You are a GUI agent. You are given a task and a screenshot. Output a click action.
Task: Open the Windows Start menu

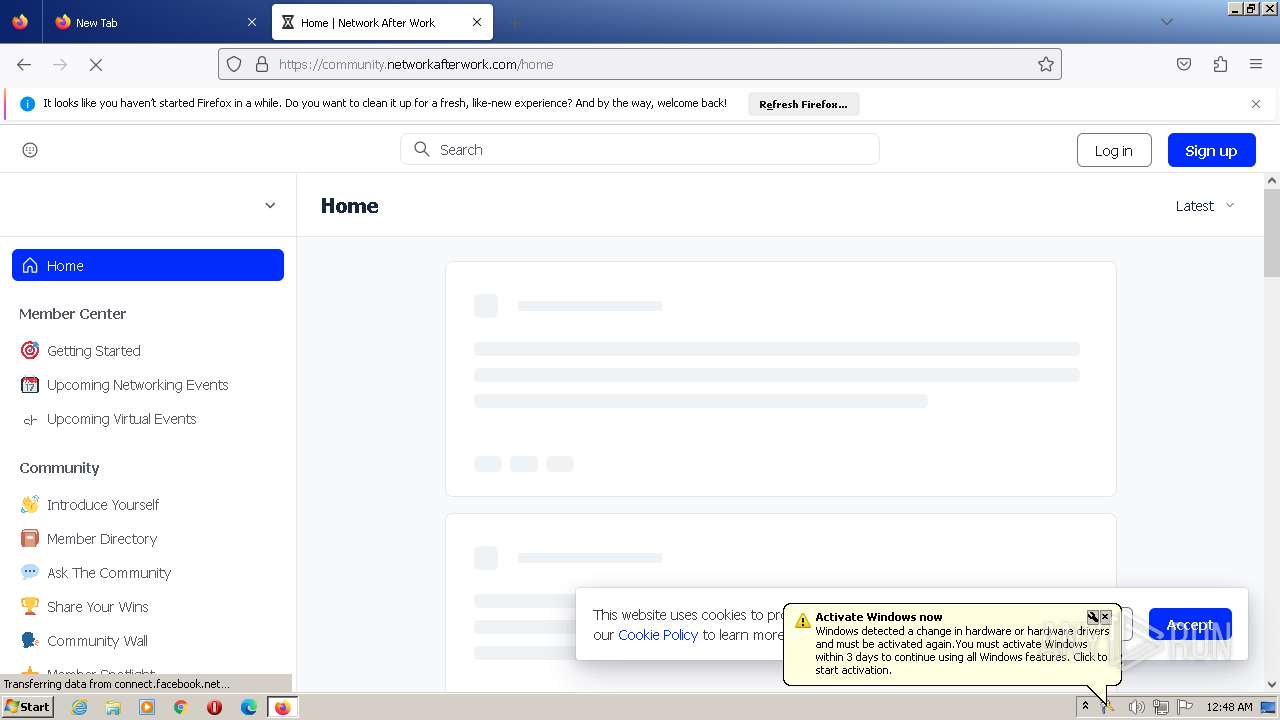pyautogui.click(x=27, y=707)
